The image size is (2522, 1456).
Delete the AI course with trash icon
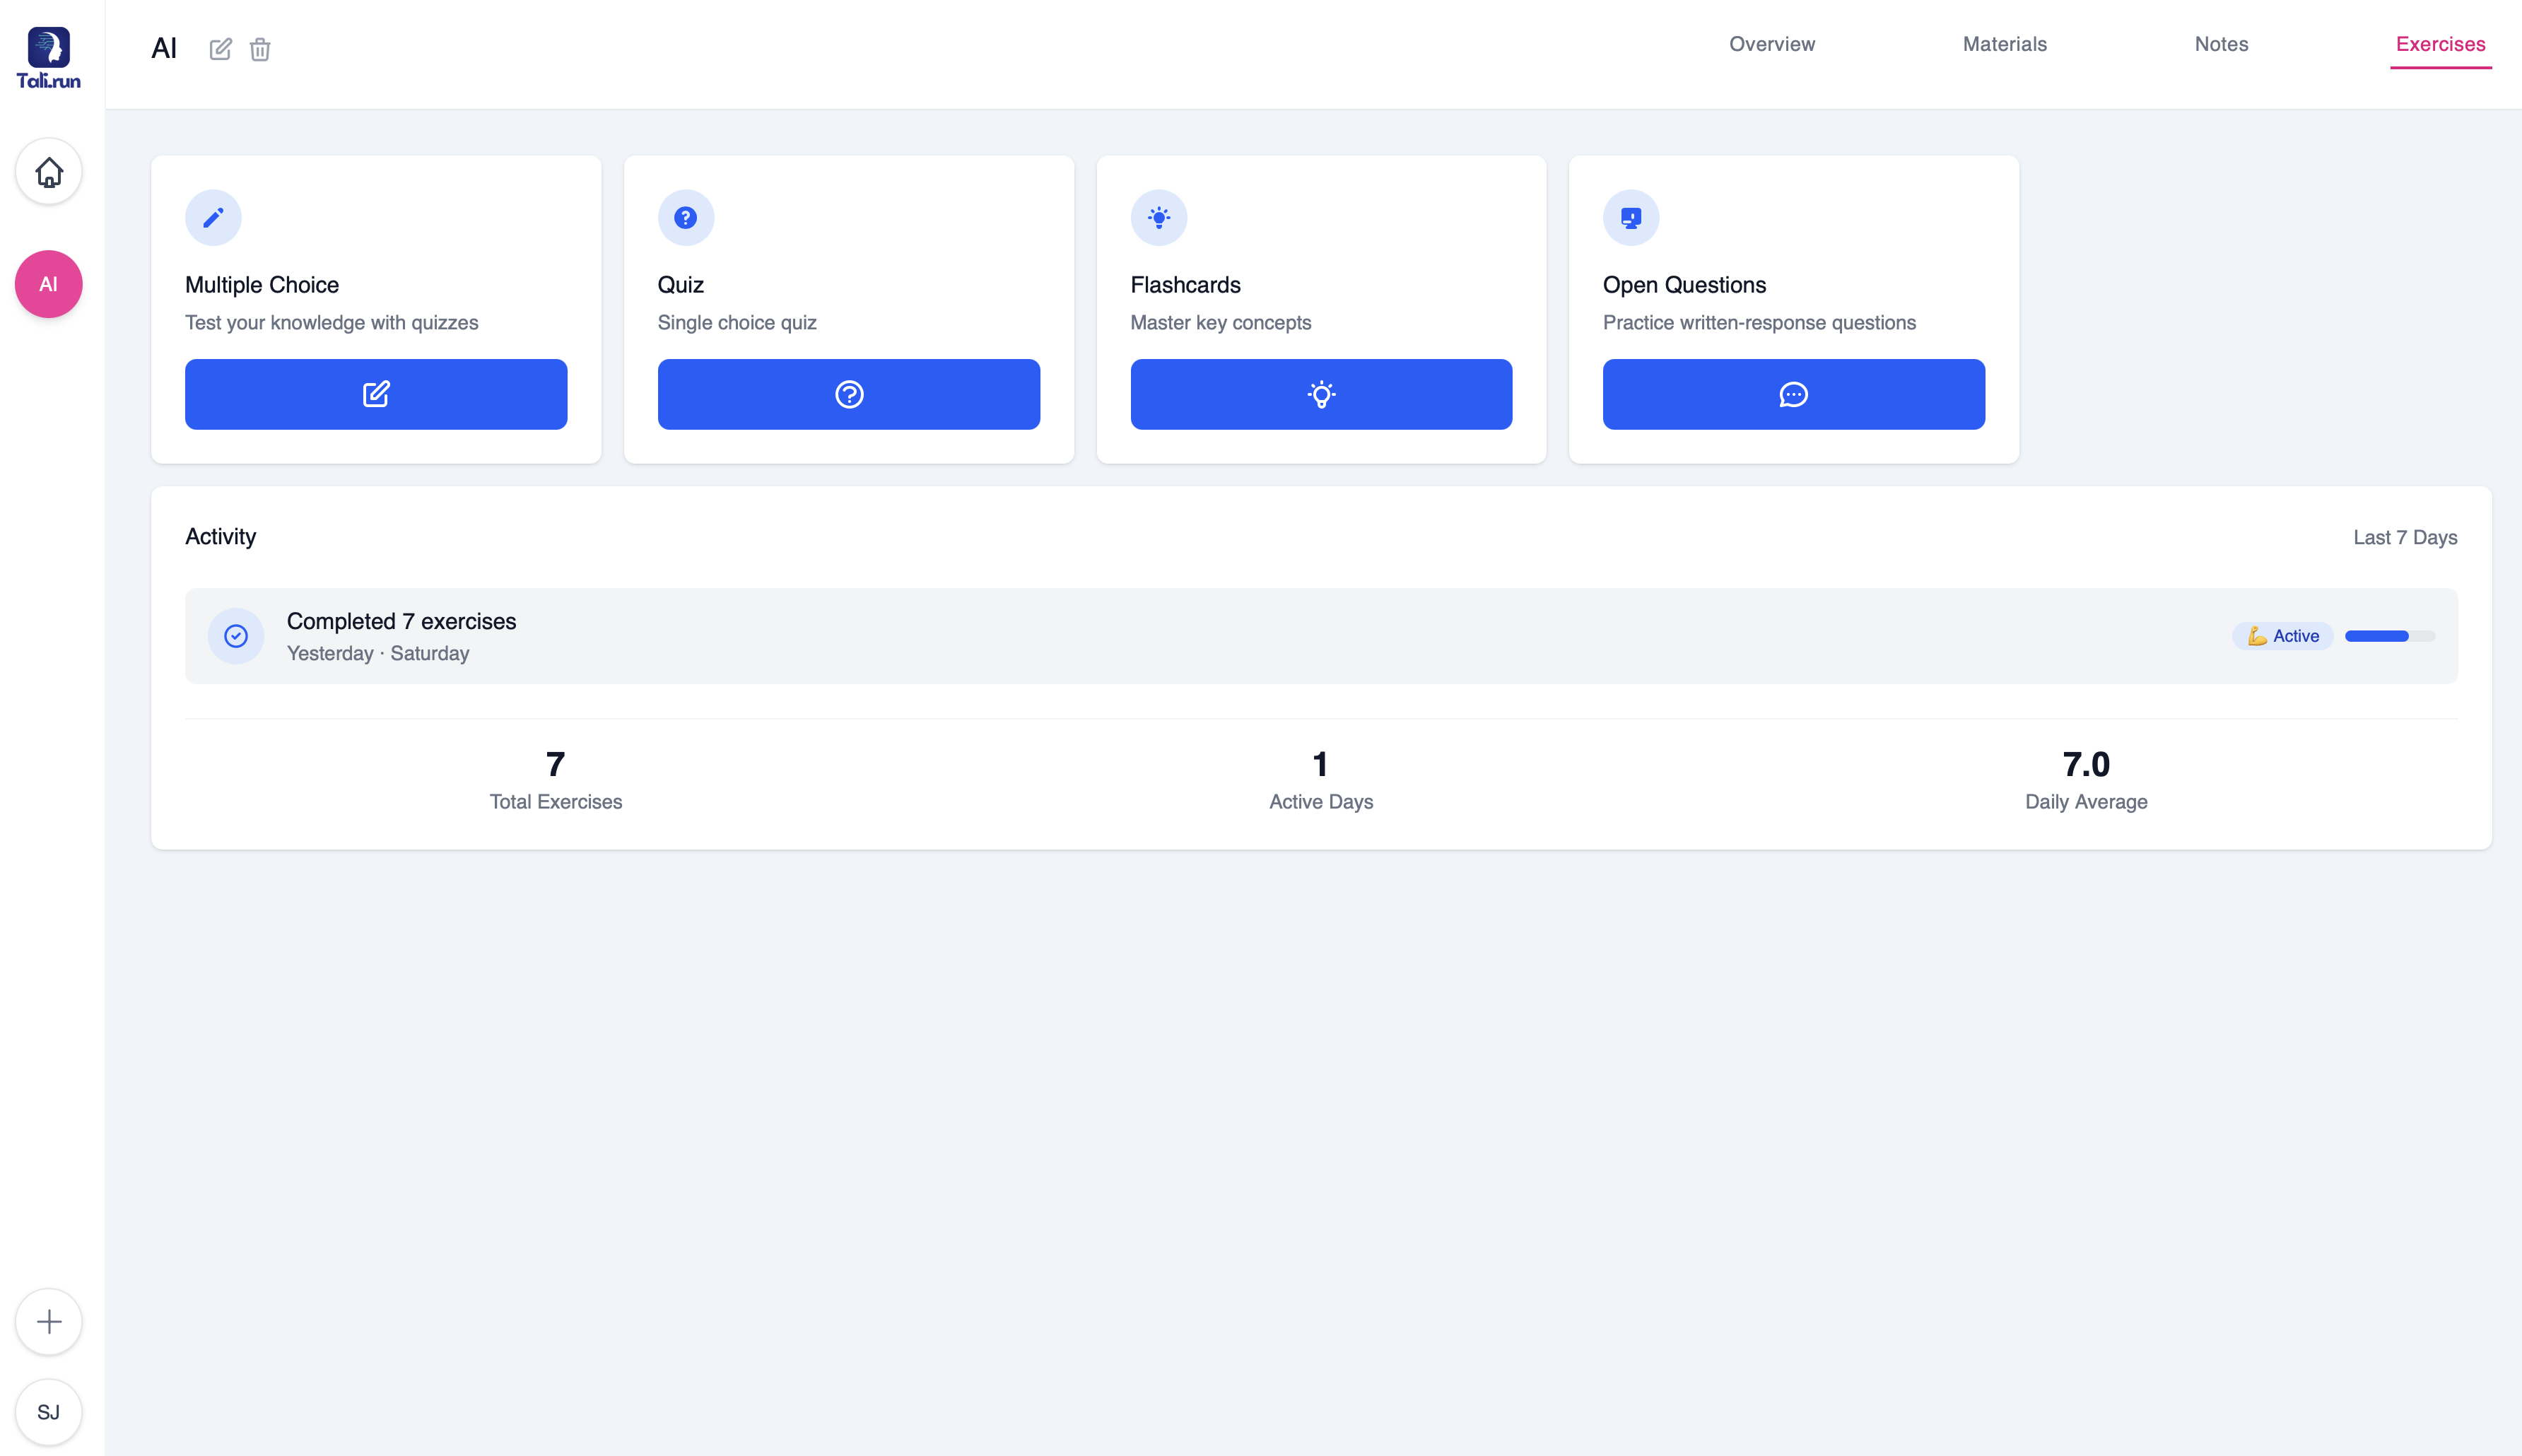coord(260,49)
